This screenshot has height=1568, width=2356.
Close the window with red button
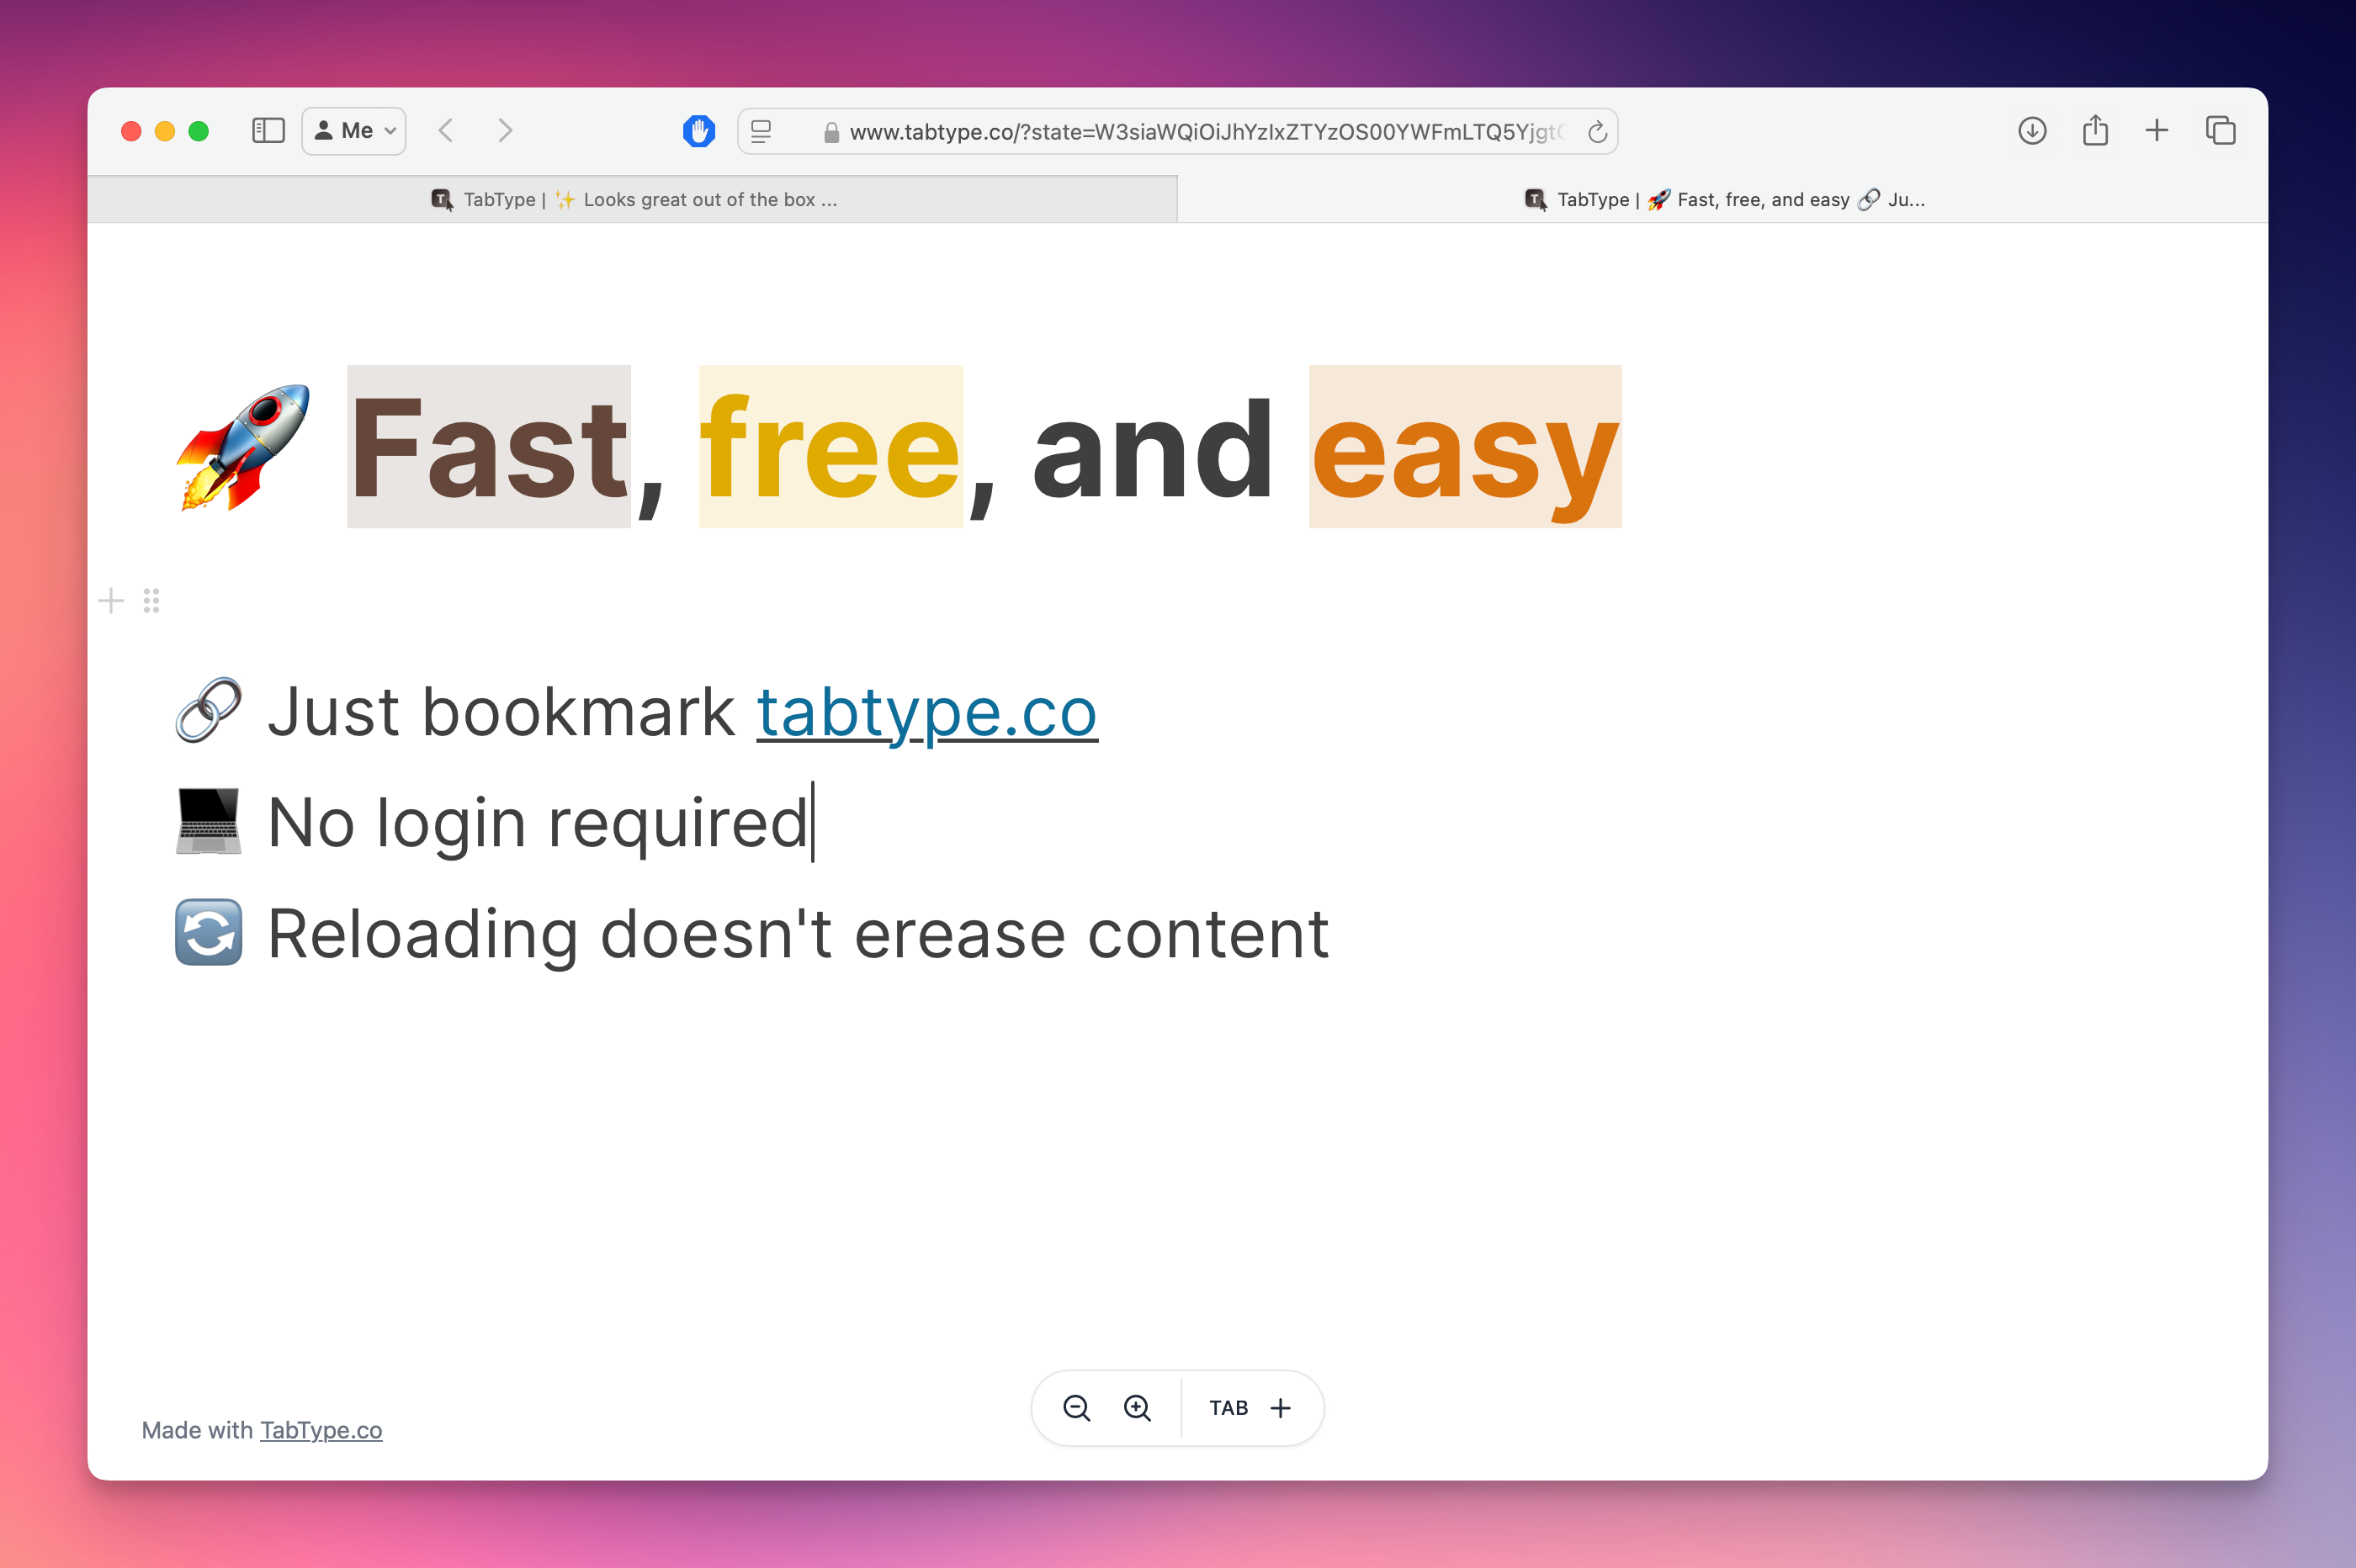(x=131, y=131)
